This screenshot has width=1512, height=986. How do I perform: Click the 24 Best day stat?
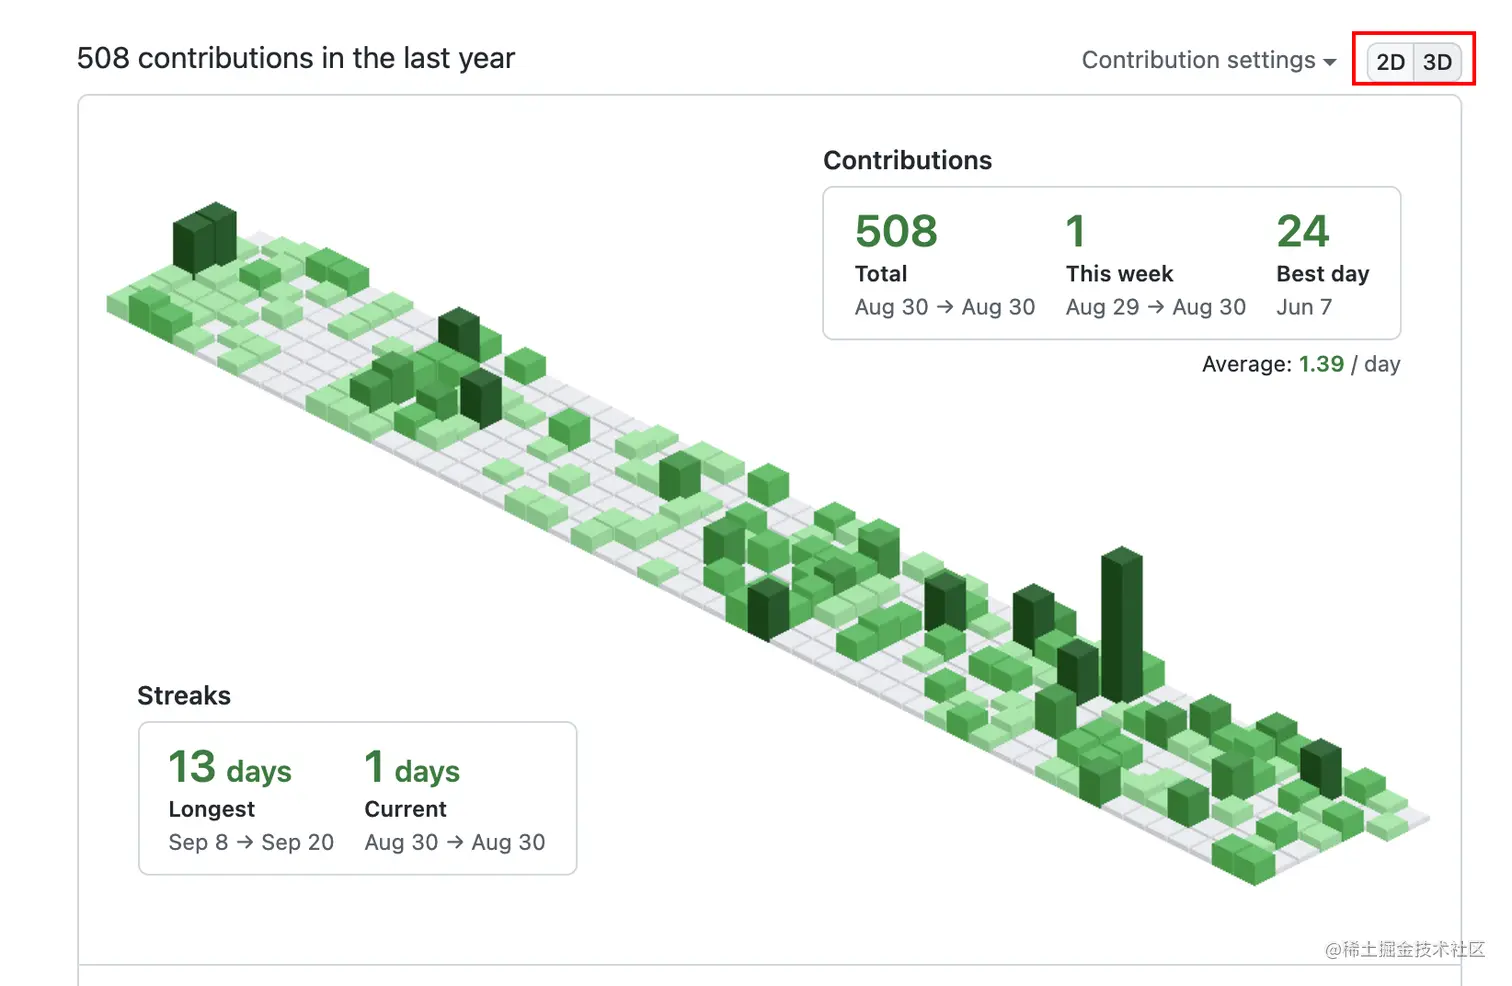[x=1302, y=231]
